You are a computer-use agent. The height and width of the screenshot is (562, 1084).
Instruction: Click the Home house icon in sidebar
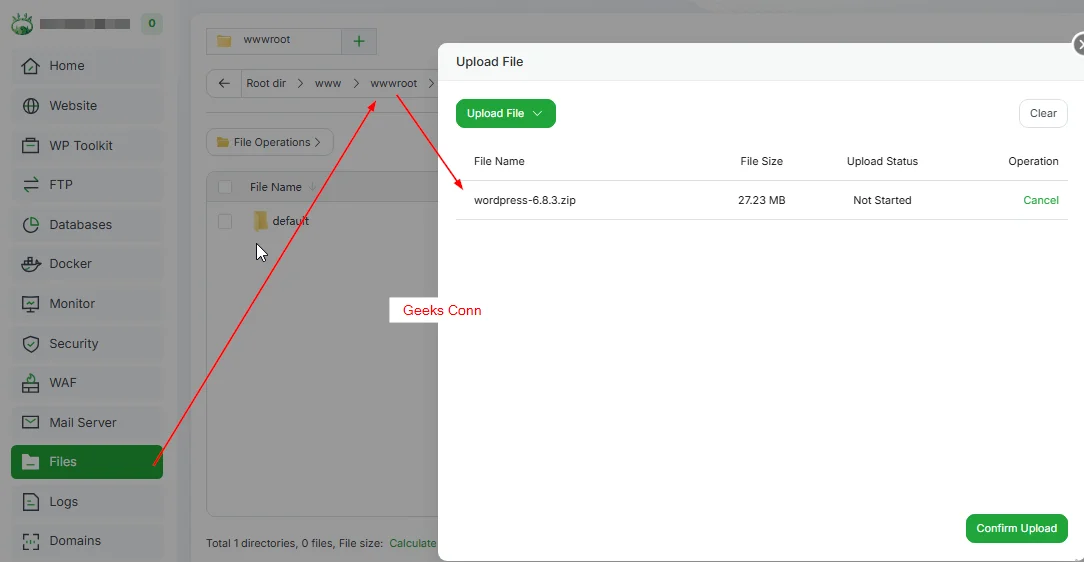[x=30, y=66]
